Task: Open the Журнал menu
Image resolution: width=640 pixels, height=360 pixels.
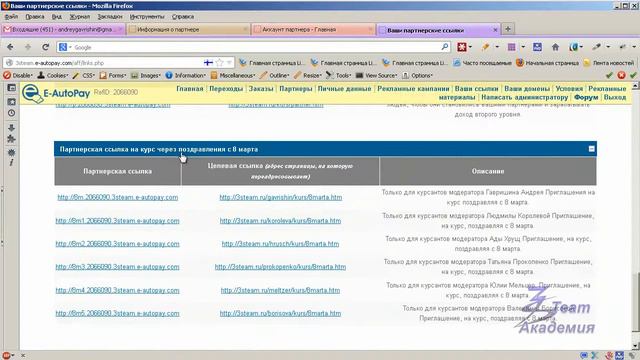Action: click(80, 17)
